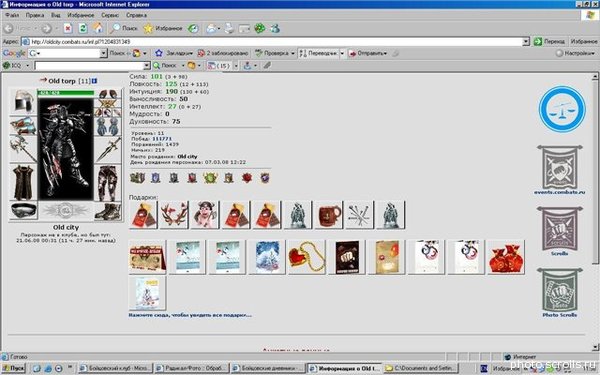Click the Old city birthplace link

(x=187, y=157)
